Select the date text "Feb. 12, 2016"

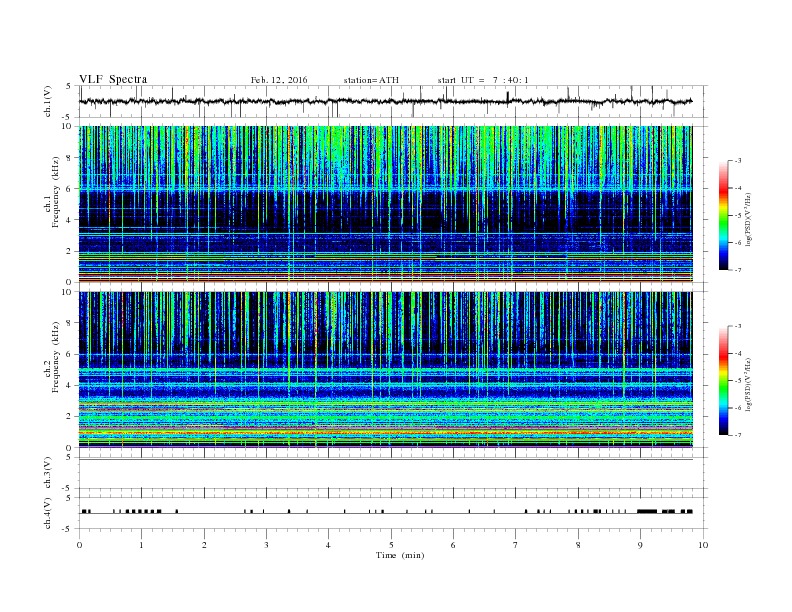(279, 80)
